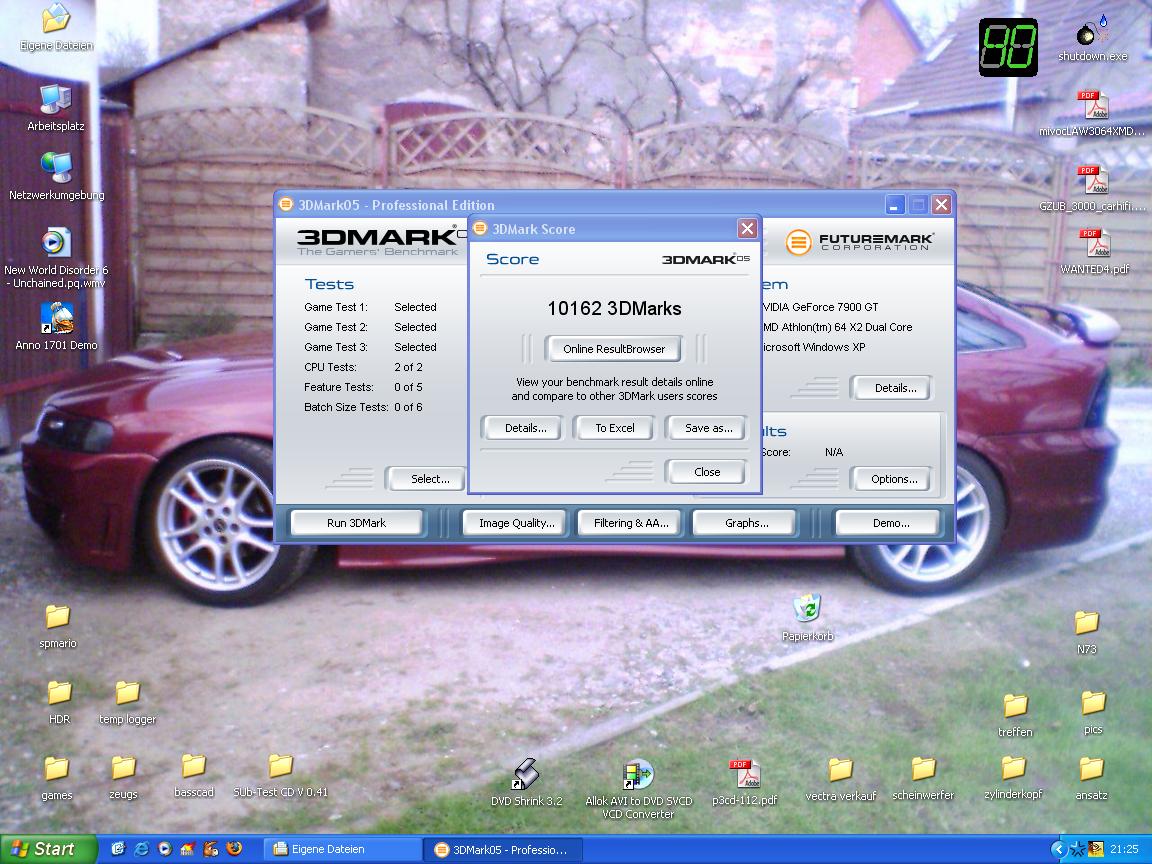The image size is (1152, 864).
Task: Click the GeForce 7900 GT system text
Action: point(821,307)
